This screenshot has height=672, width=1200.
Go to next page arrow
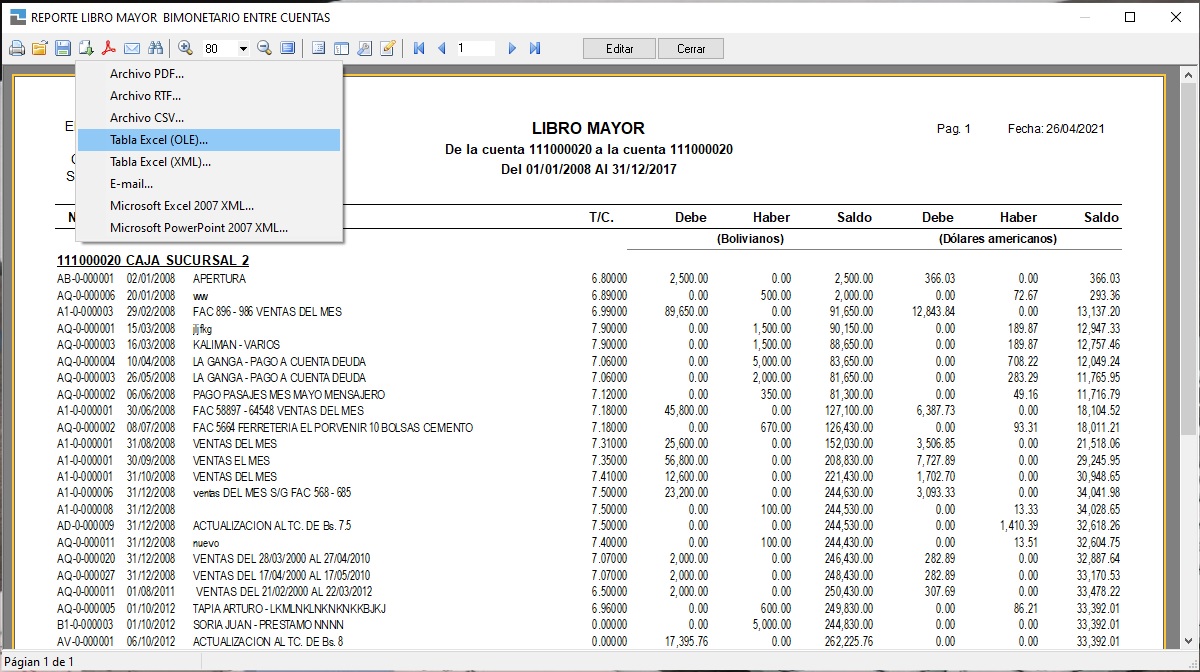(512, 48)
